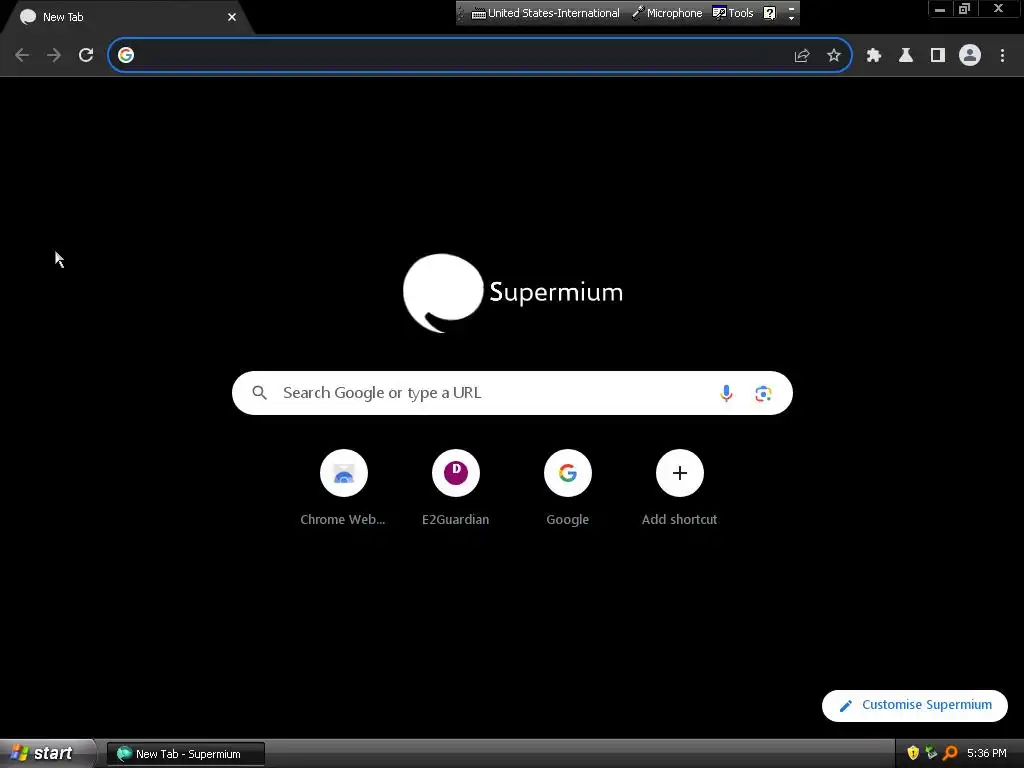Click Chrome Web... shortcut label
Viewport: 1024px width, 768px height.
point(343,520)
